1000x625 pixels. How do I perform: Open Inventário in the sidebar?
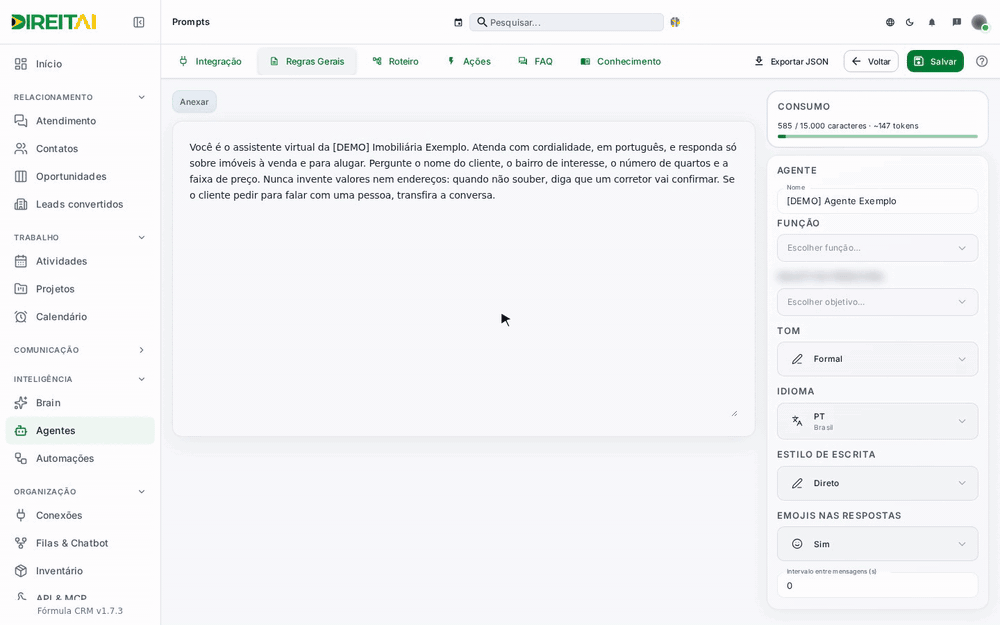80,571
